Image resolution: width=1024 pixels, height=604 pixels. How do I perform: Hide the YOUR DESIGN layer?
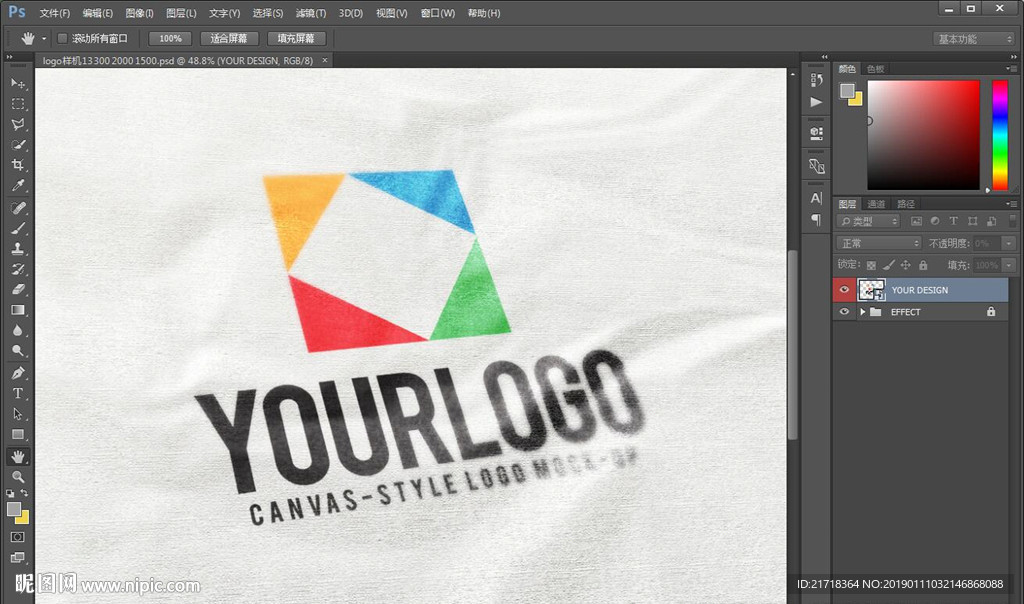point(845,289)
